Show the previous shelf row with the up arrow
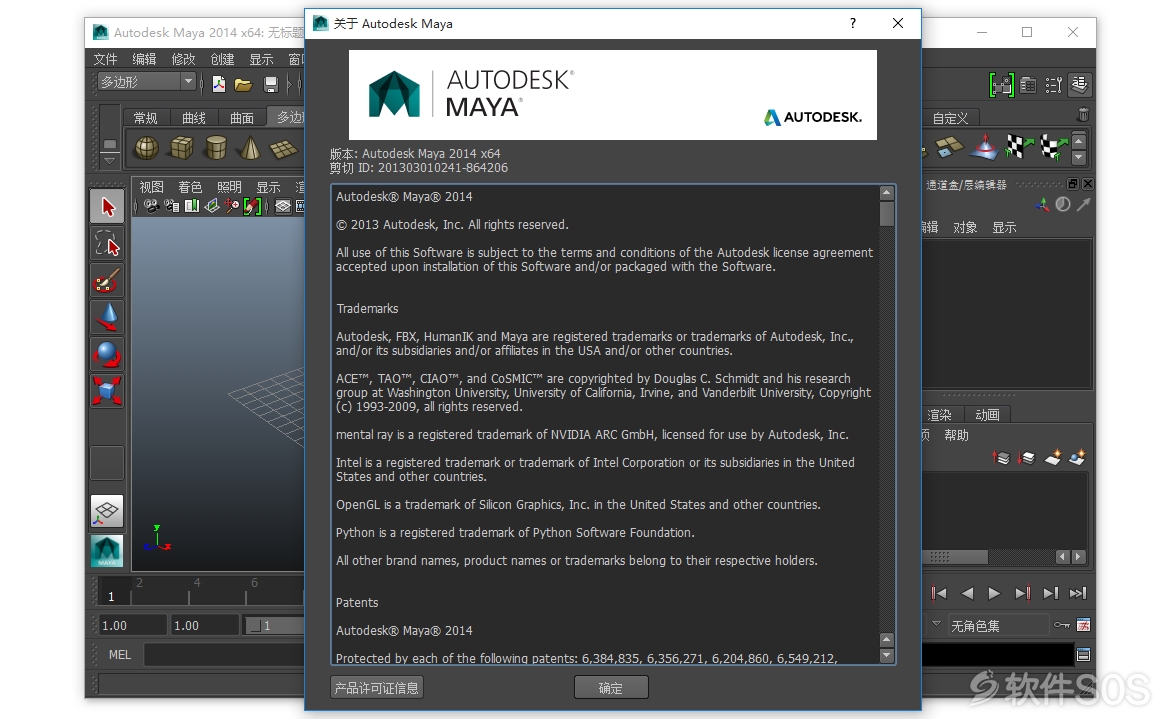 (x=1078, y=140)
